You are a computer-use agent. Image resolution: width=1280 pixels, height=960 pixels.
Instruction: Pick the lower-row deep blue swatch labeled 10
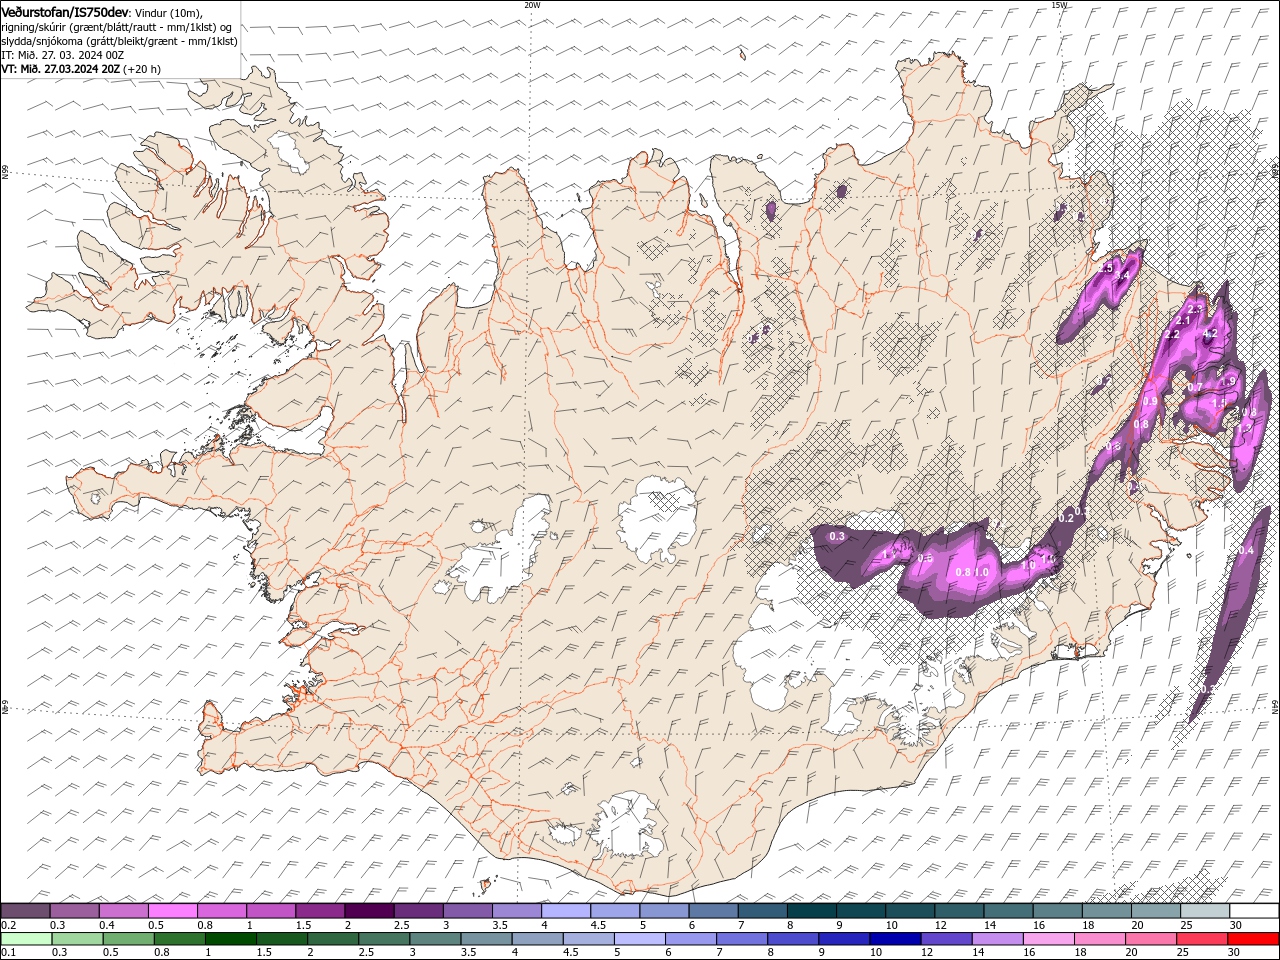tap(895, 938)
